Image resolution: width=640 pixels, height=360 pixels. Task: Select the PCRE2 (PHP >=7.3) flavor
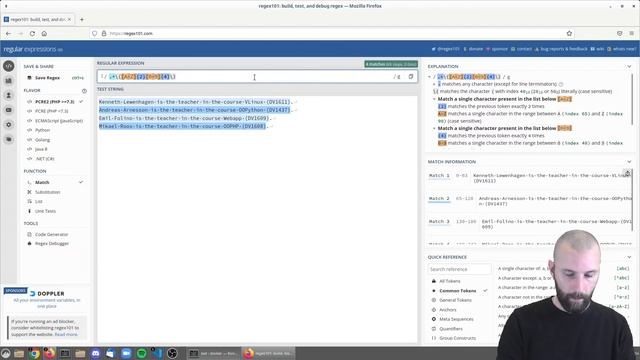pos(55,102)
